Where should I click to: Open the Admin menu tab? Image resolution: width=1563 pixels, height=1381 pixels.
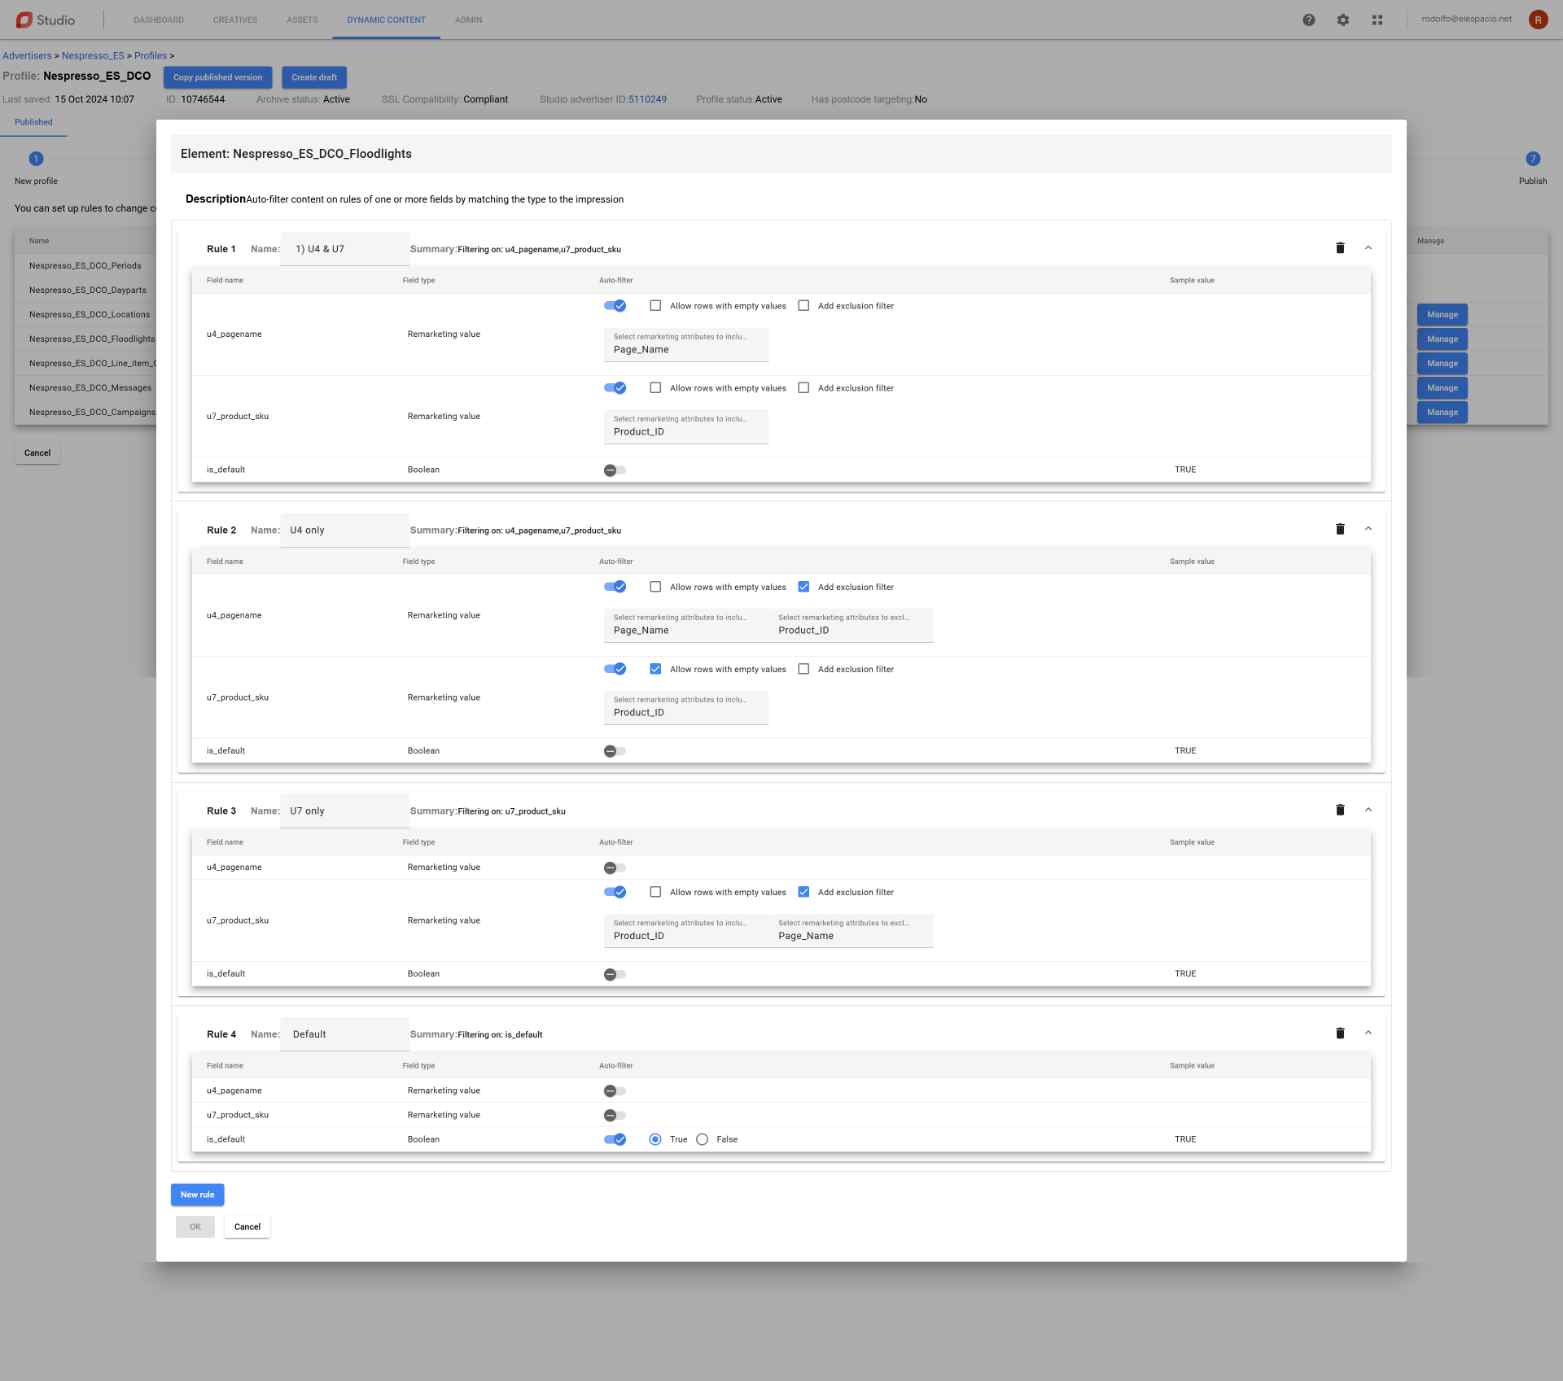tap(468, 20)
